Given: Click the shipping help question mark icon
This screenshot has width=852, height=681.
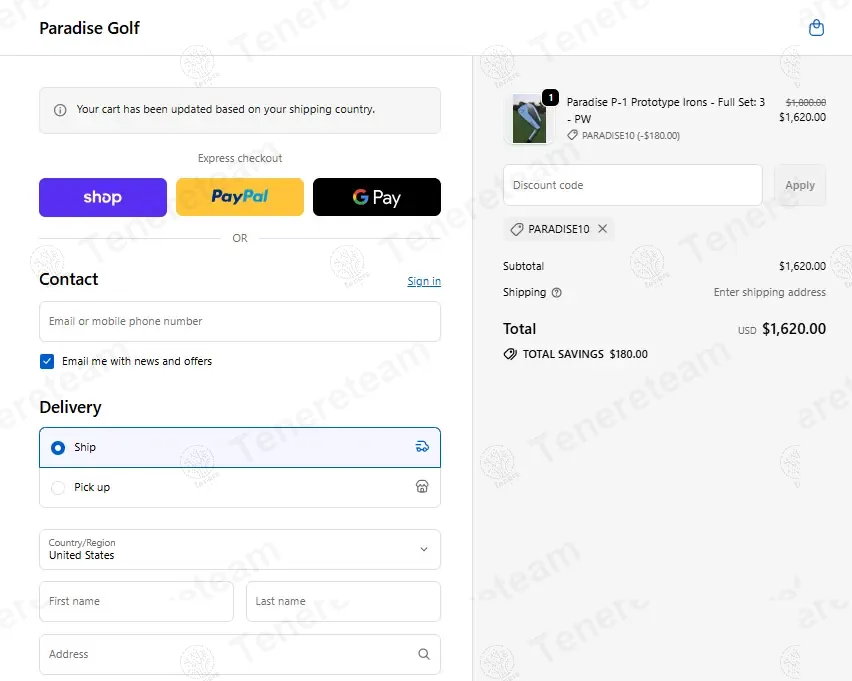Looking at the screenshot, I should (x=557, y=293).
